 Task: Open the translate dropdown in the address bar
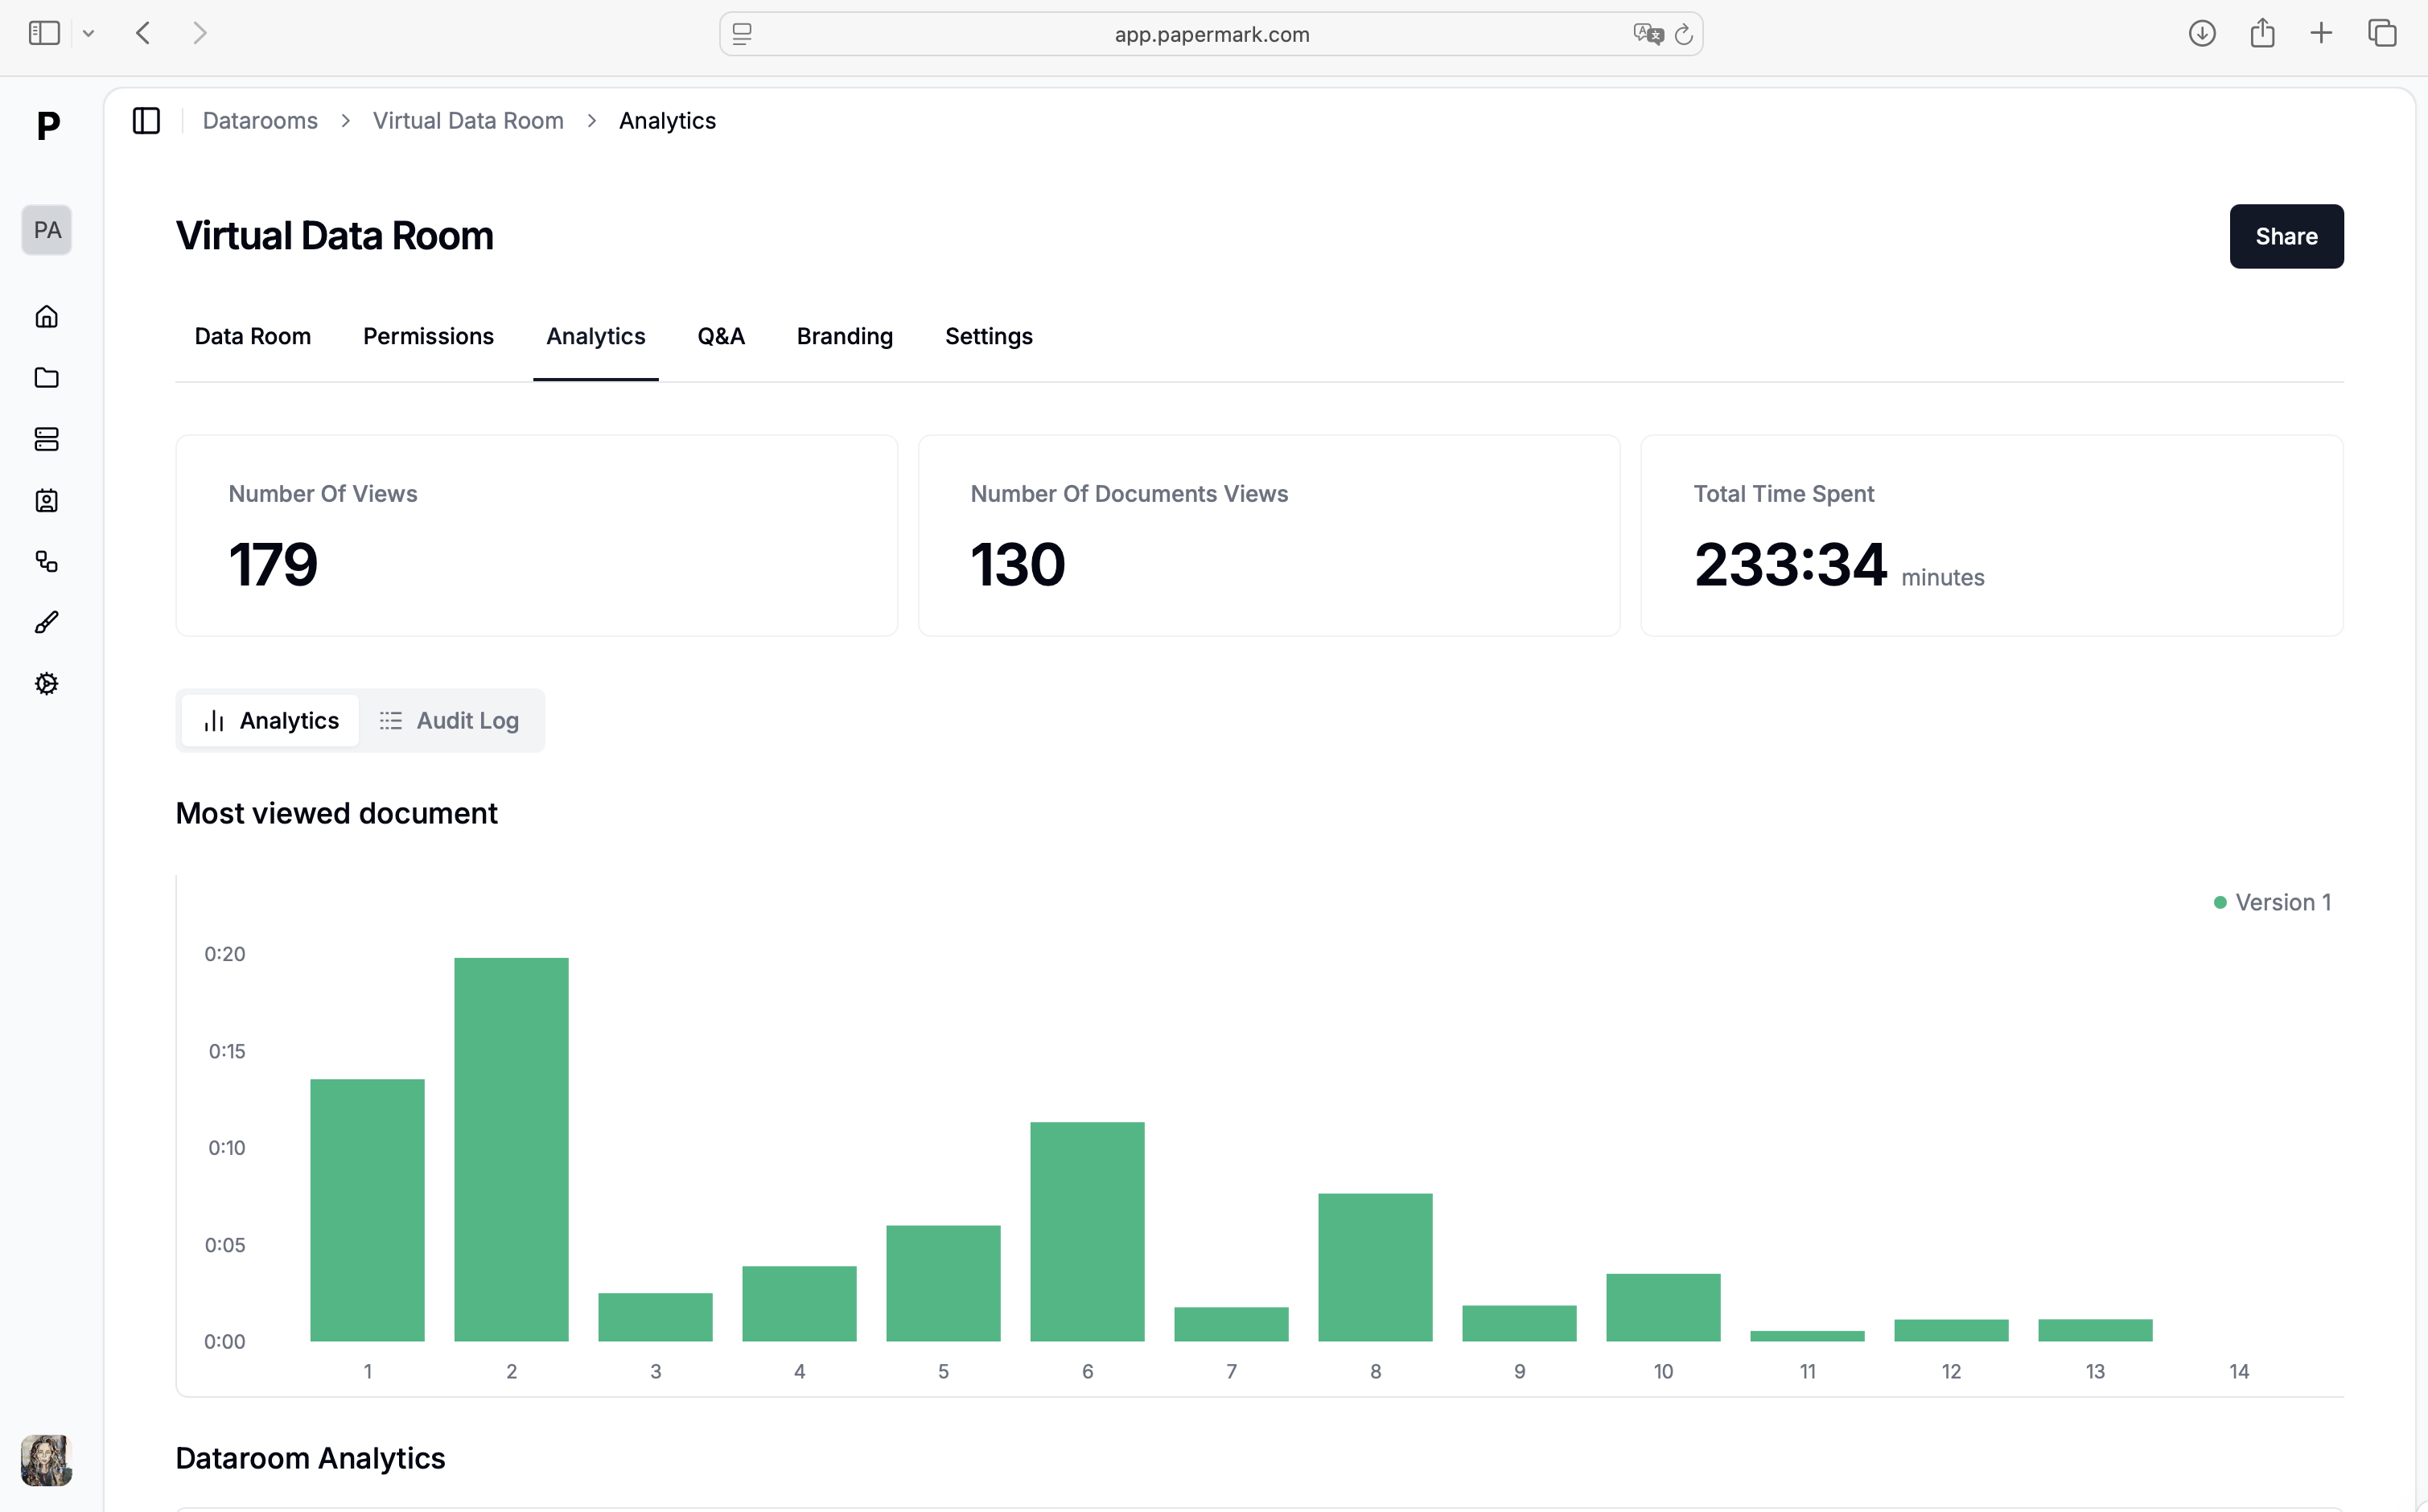[x=1646, y=33]
